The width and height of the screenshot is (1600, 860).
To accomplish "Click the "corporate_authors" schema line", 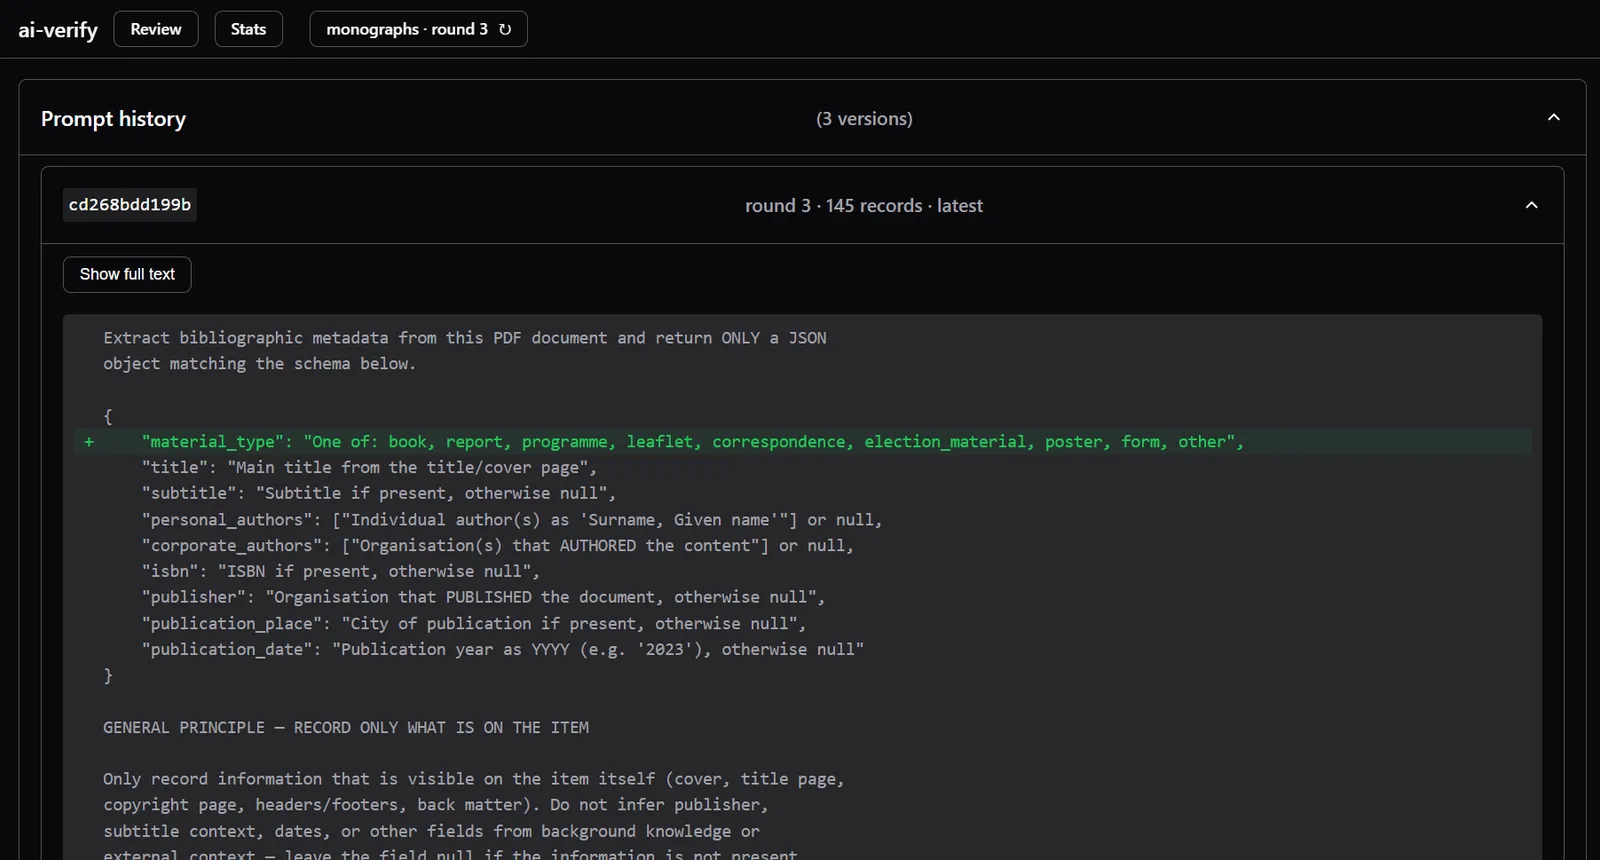I will [x=498, y=546].
